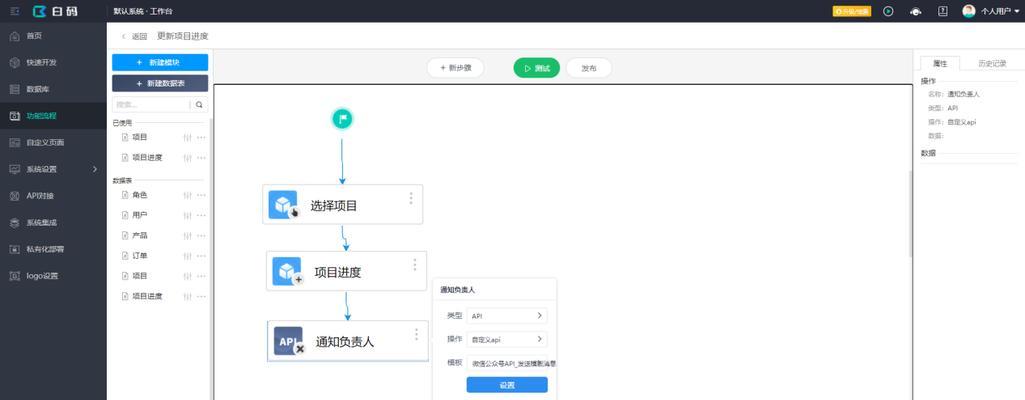This screenshot has width=1025, height=400.
Task: Click the 新建模块 button
Action: click(x=160, y=62)
